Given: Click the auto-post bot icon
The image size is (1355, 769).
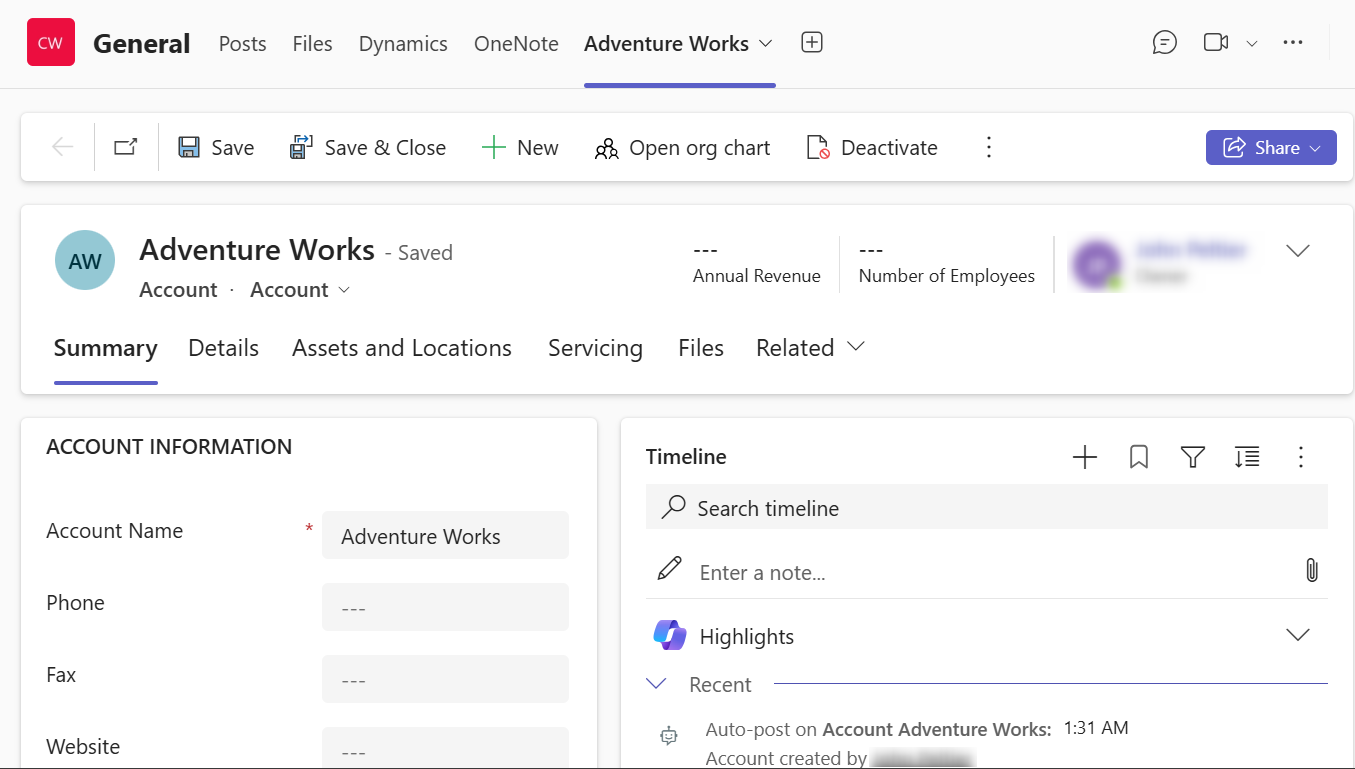Looking at the screenshot, I should click(x=669, y=736).
